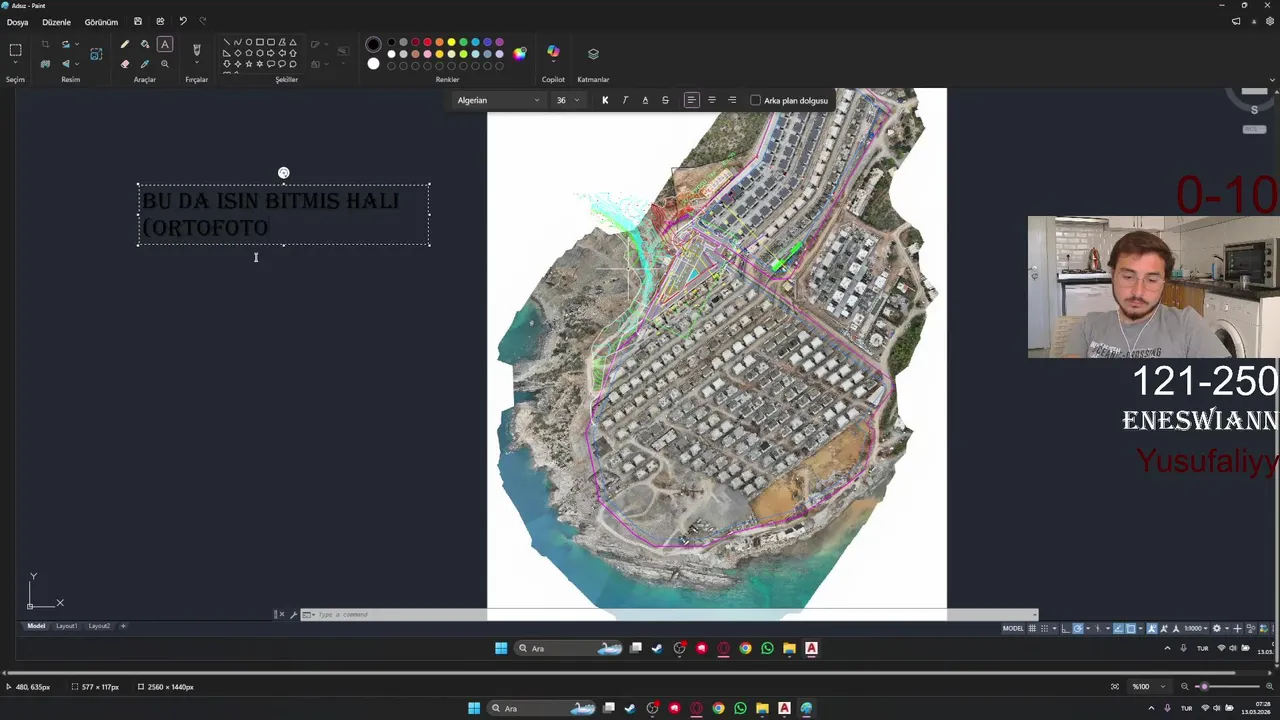Click inside the text box with ORTOFOTO
The width and height of the screenshot is (1280, 720).
pyautogui.click(x=284, y=214)
